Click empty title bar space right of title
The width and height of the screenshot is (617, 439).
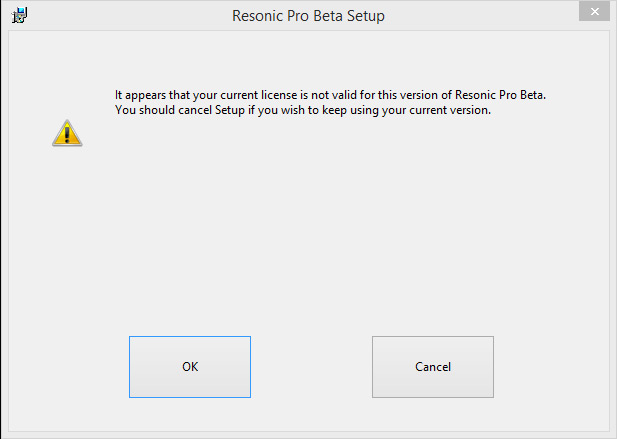click(x=480, y=17)
